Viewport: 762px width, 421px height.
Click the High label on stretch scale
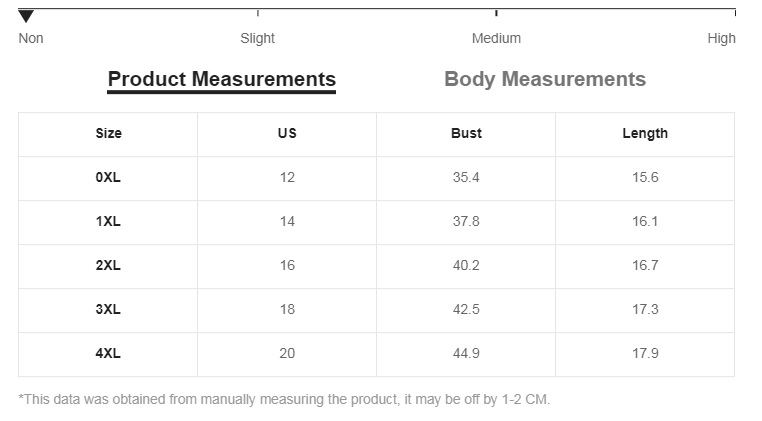pos(721,38)
